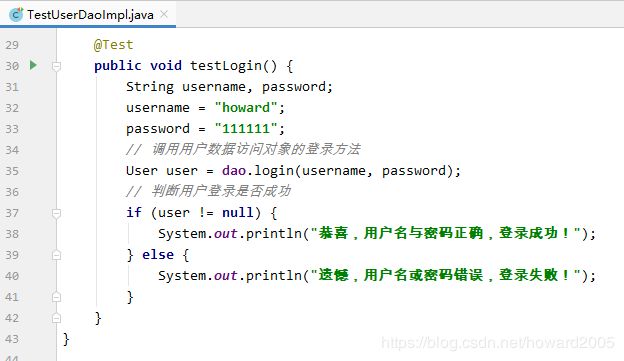The height and width of the screenshot is (361, 624).
Task: Select the TestUserDaoImpl.java editor tab
Action: click(88, 14)
